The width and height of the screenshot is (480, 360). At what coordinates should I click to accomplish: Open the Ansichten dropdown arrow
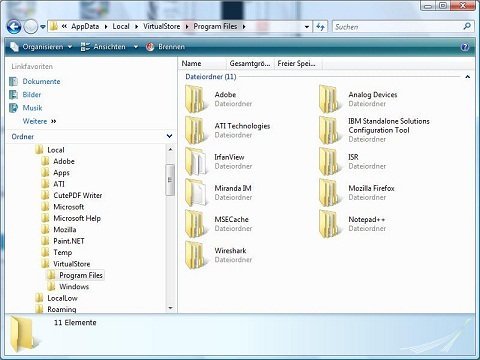pos(136,47)
